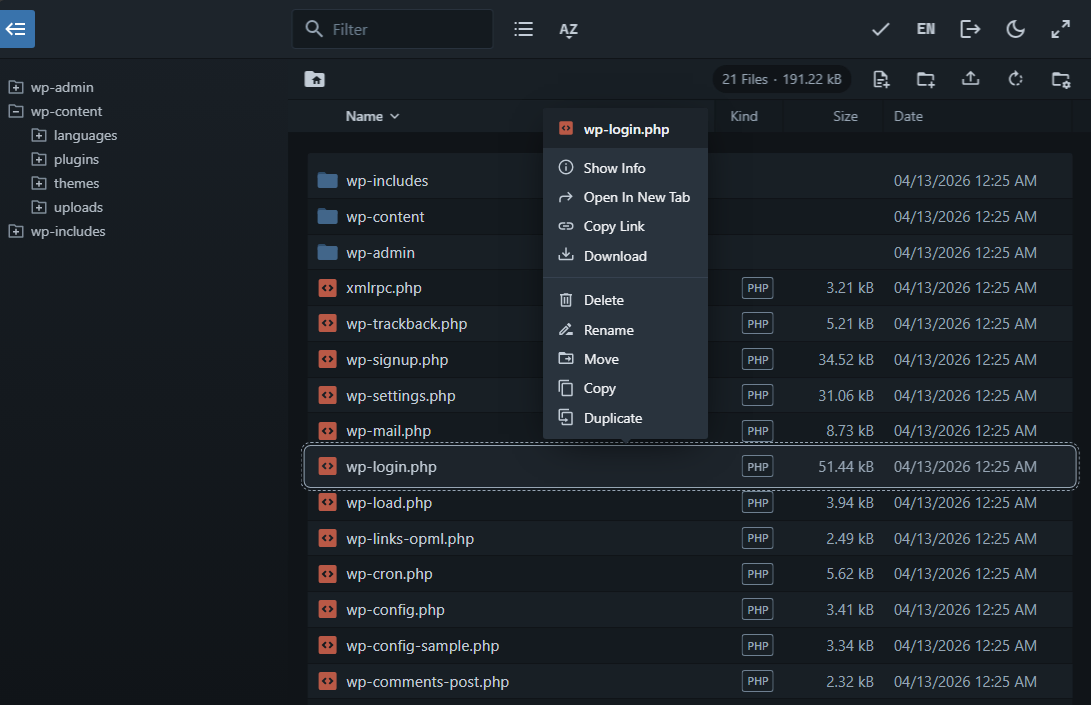Expand wp-includes in the folder tree
The width and height of the screenshot is (1091, 705).
16,231
